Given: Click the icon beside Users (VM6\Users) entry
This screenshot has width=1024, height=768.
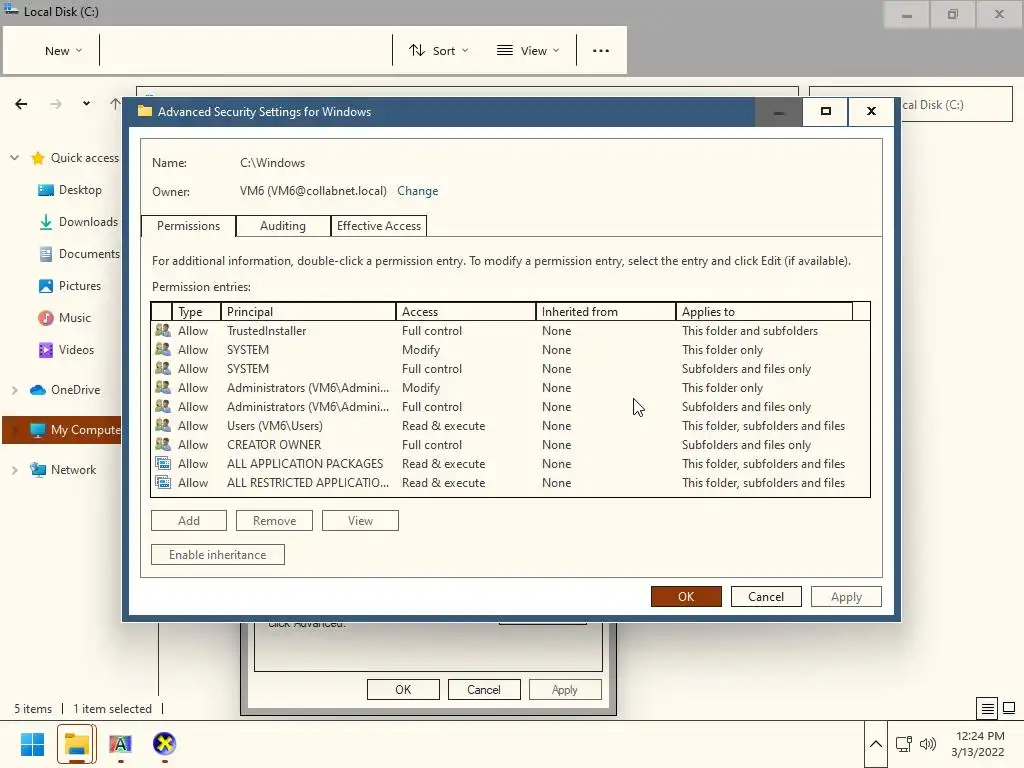Looking at the screenshot, I should pos(163,425).
